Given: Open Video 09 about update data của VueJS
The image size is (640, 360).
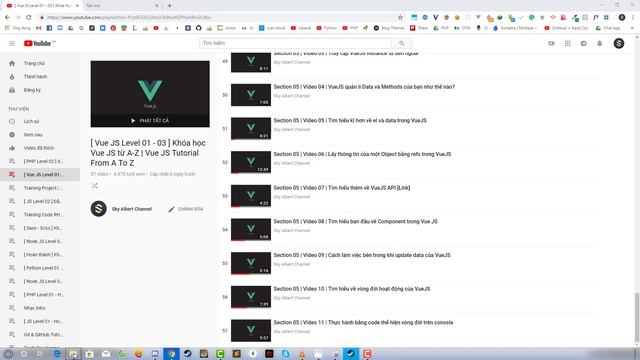Looking at the screenshot, I should click(x=362, y=255).
